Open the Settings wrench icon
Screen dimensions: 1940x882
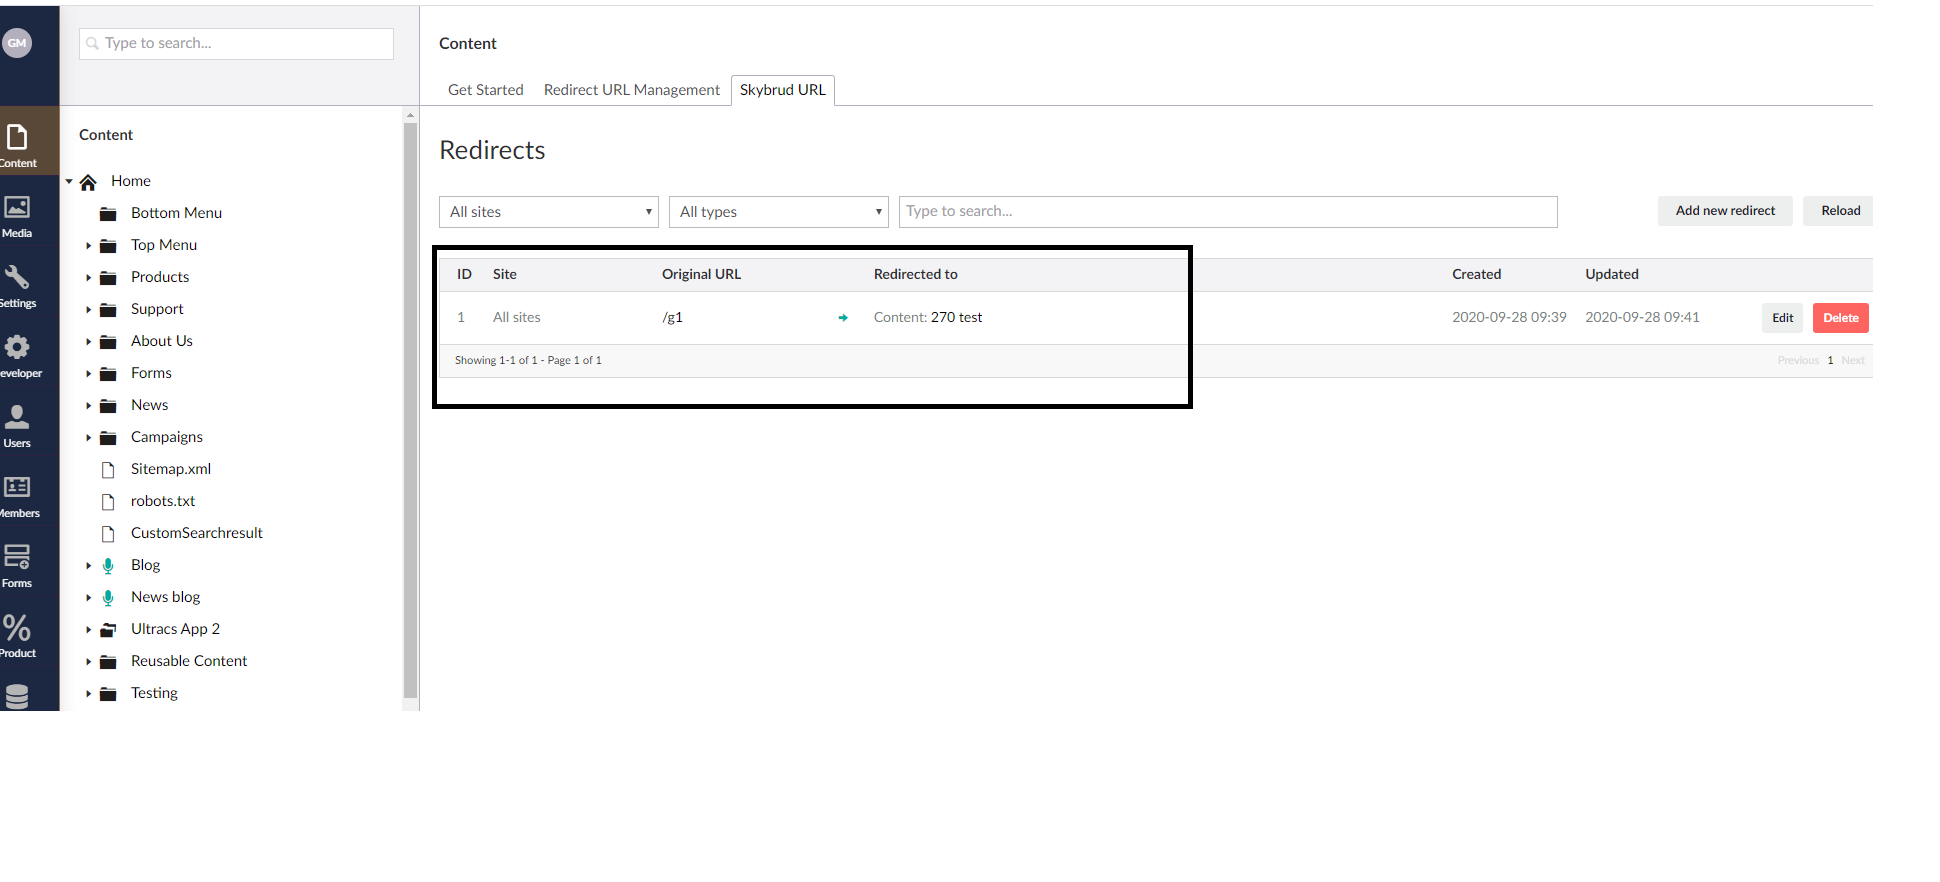click(17, 277)
